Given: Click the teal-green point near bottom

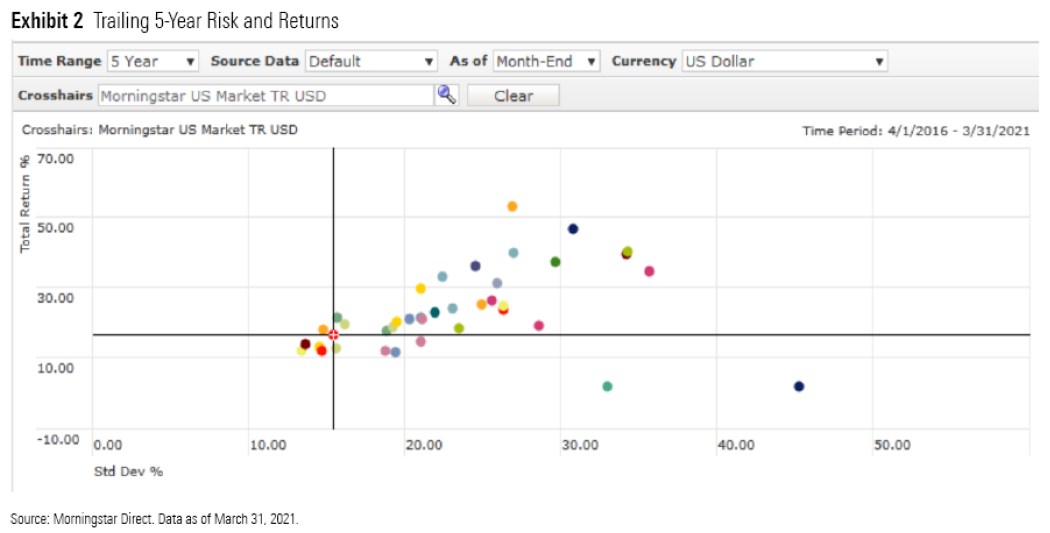Looking at the screenshot, I should click(x=607, y=386).
